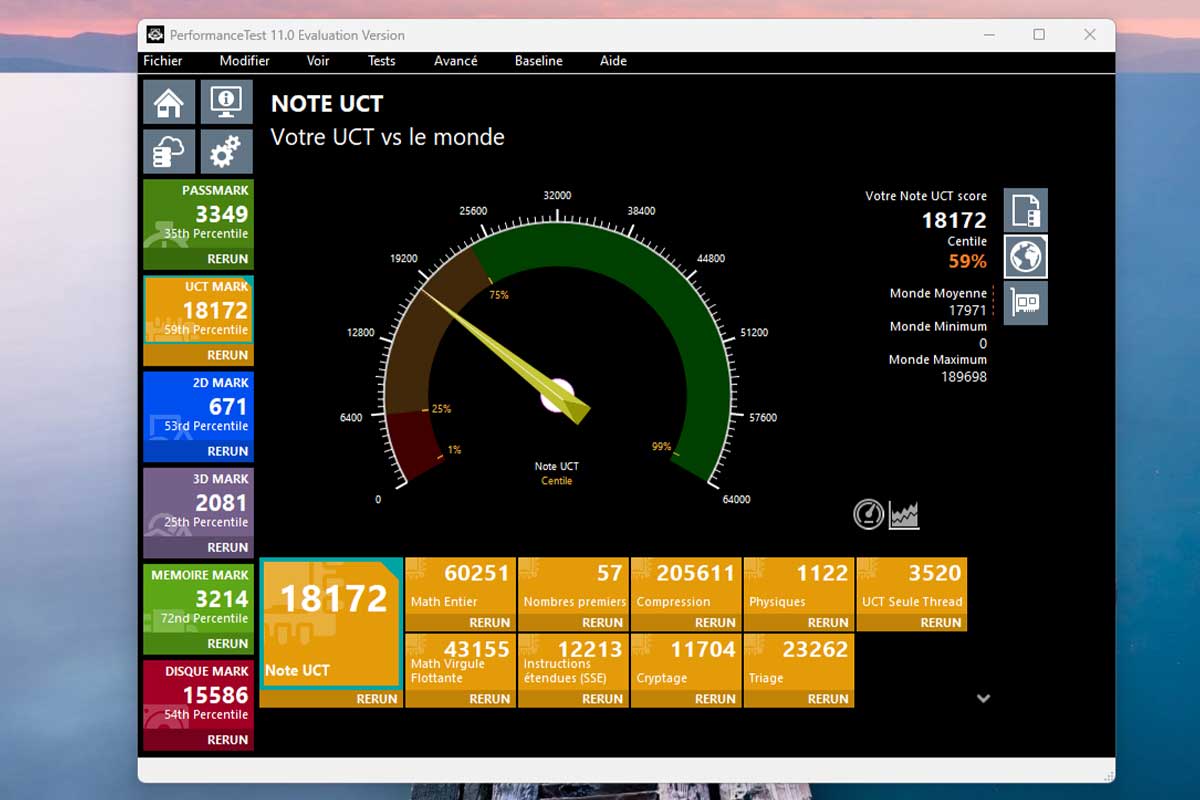Select the MEMOIRE MARK 3214 score tile

pyautogui.click(x=198, y=598)
